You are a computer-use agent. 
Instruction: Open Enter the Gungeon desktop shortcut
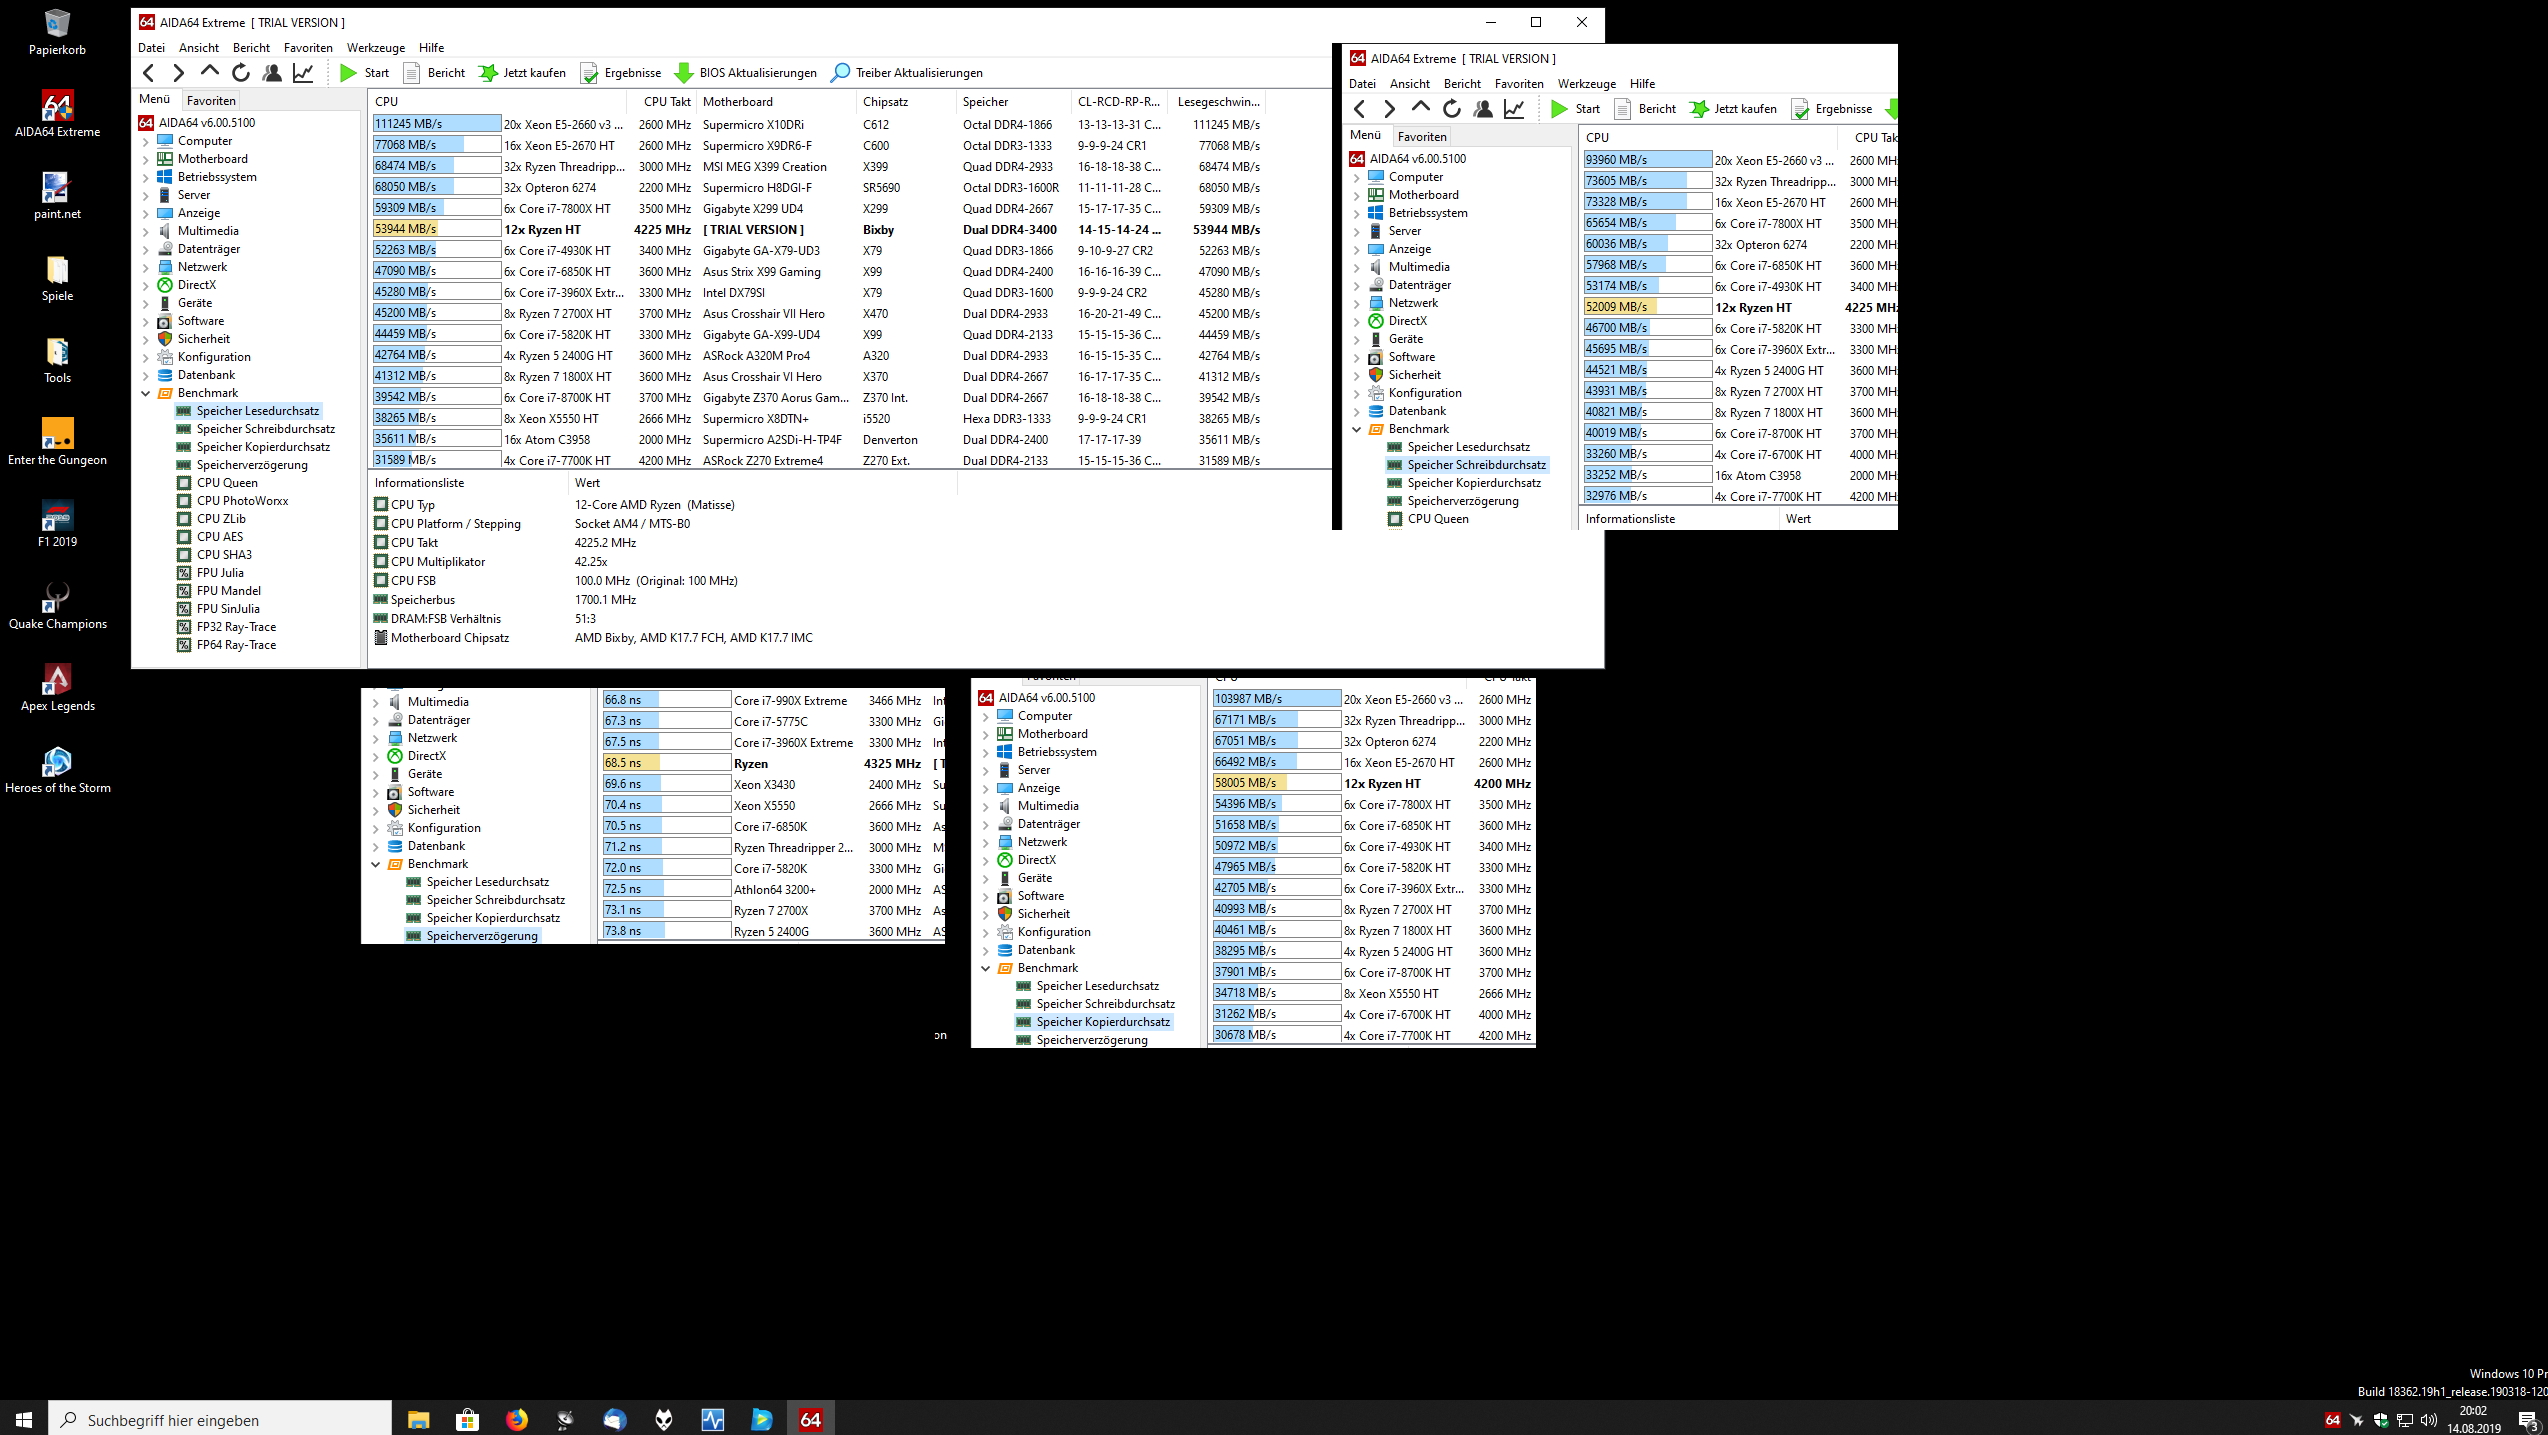click(x=57, y=441)
